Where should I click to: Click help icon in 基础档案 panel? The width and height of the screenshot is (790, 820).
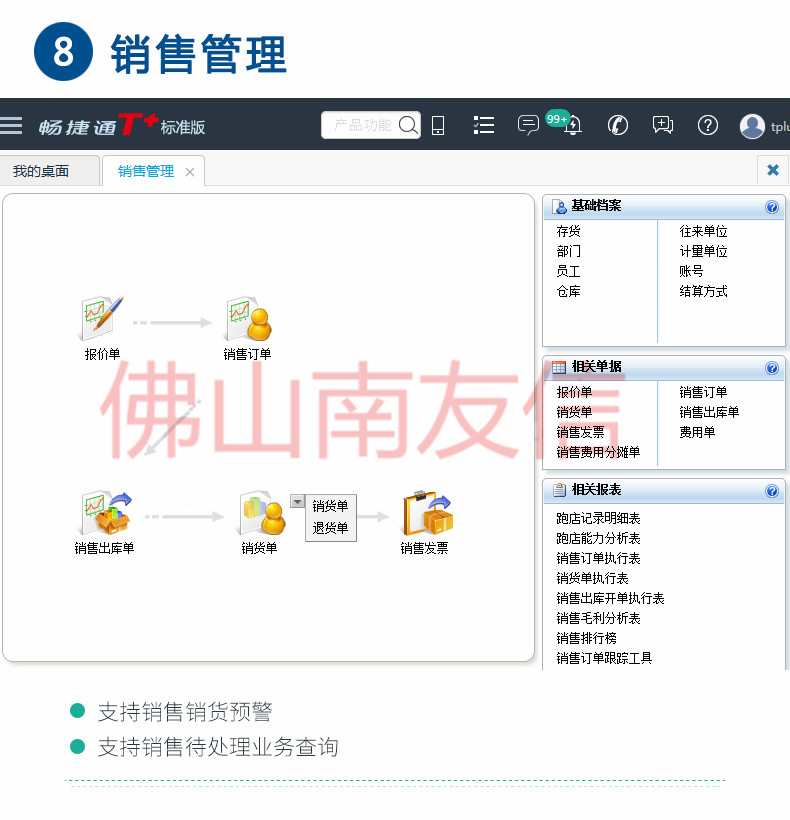[x=772, y=207]
